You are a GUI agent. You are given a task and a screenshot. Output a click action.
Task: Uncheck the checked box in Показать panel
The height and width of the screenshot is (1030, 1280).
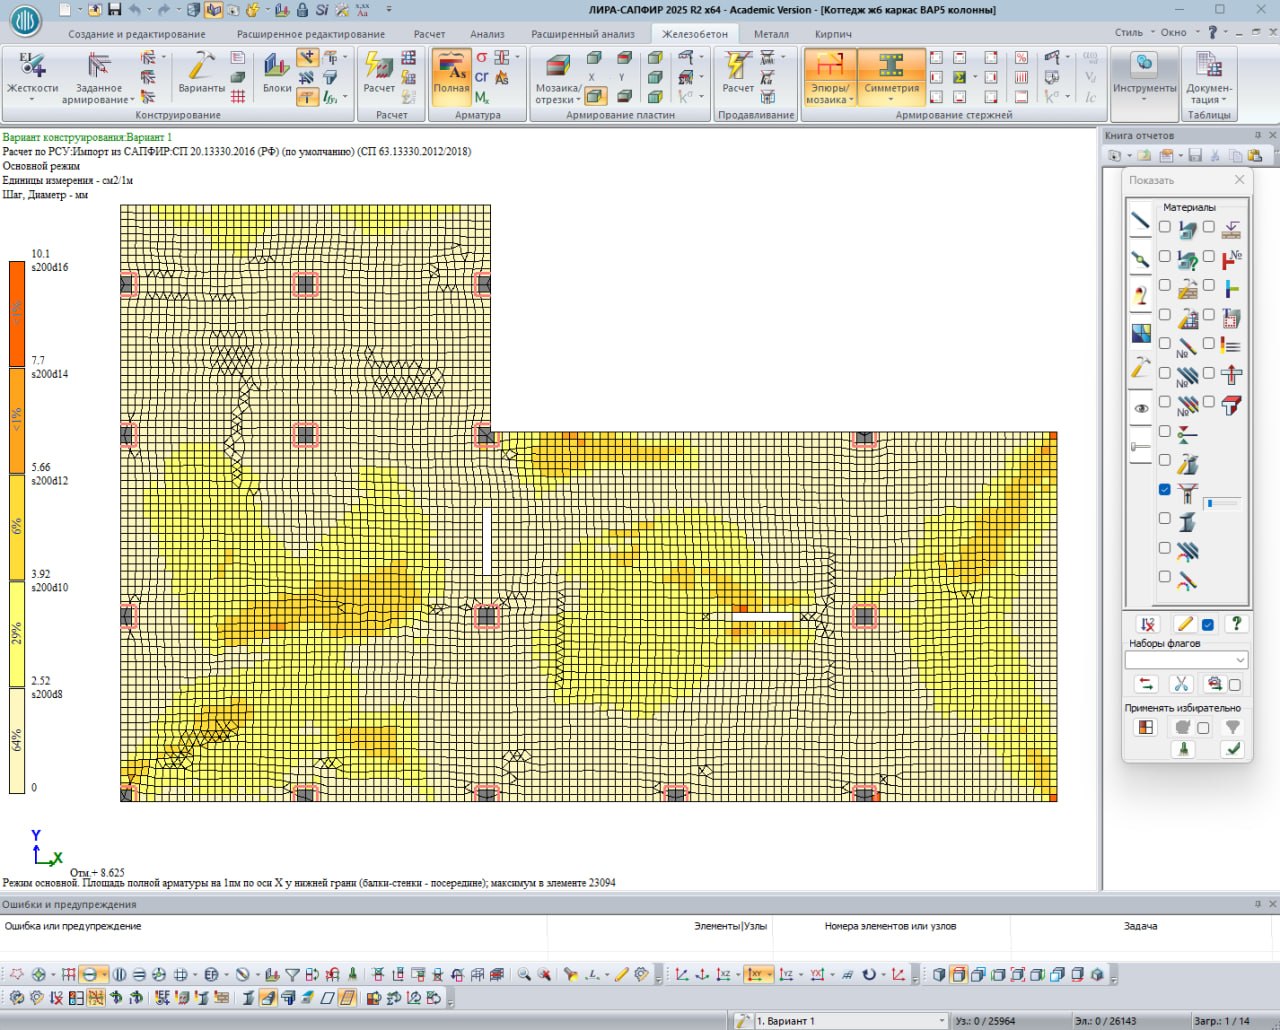tap(1164, 490)
